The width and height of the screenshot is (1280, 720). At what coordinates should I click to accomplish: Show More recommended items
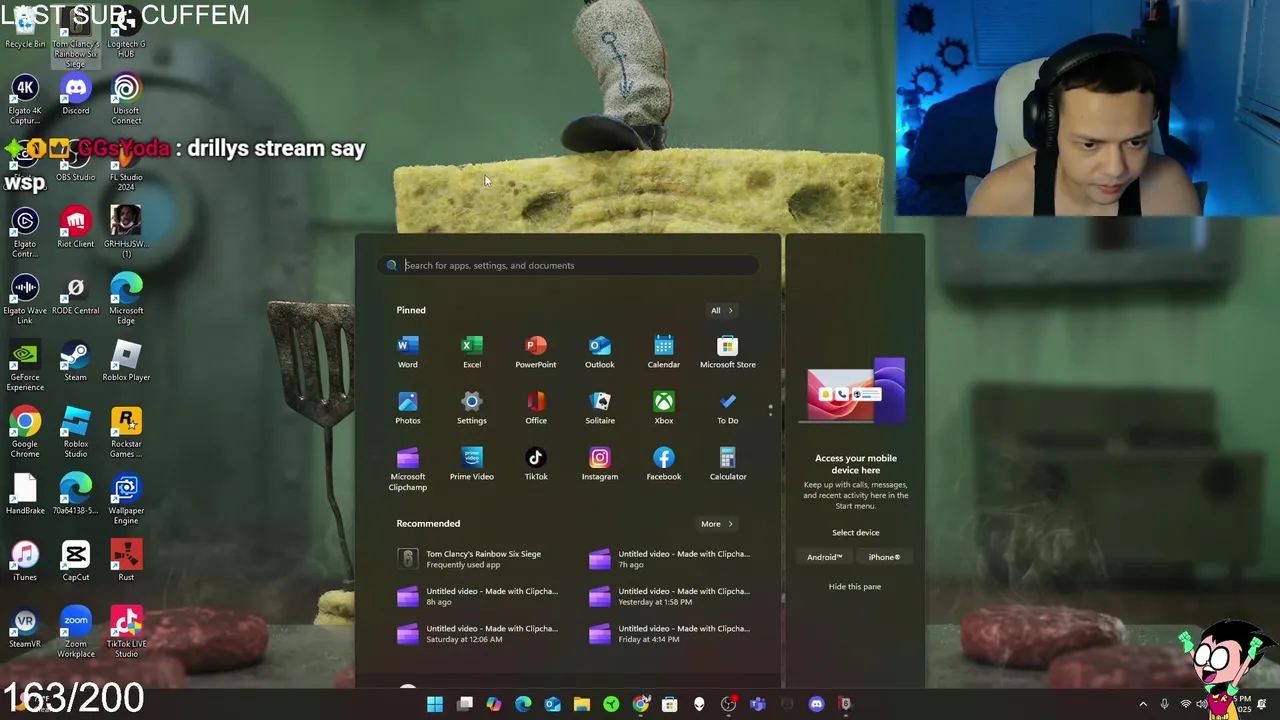717,524
